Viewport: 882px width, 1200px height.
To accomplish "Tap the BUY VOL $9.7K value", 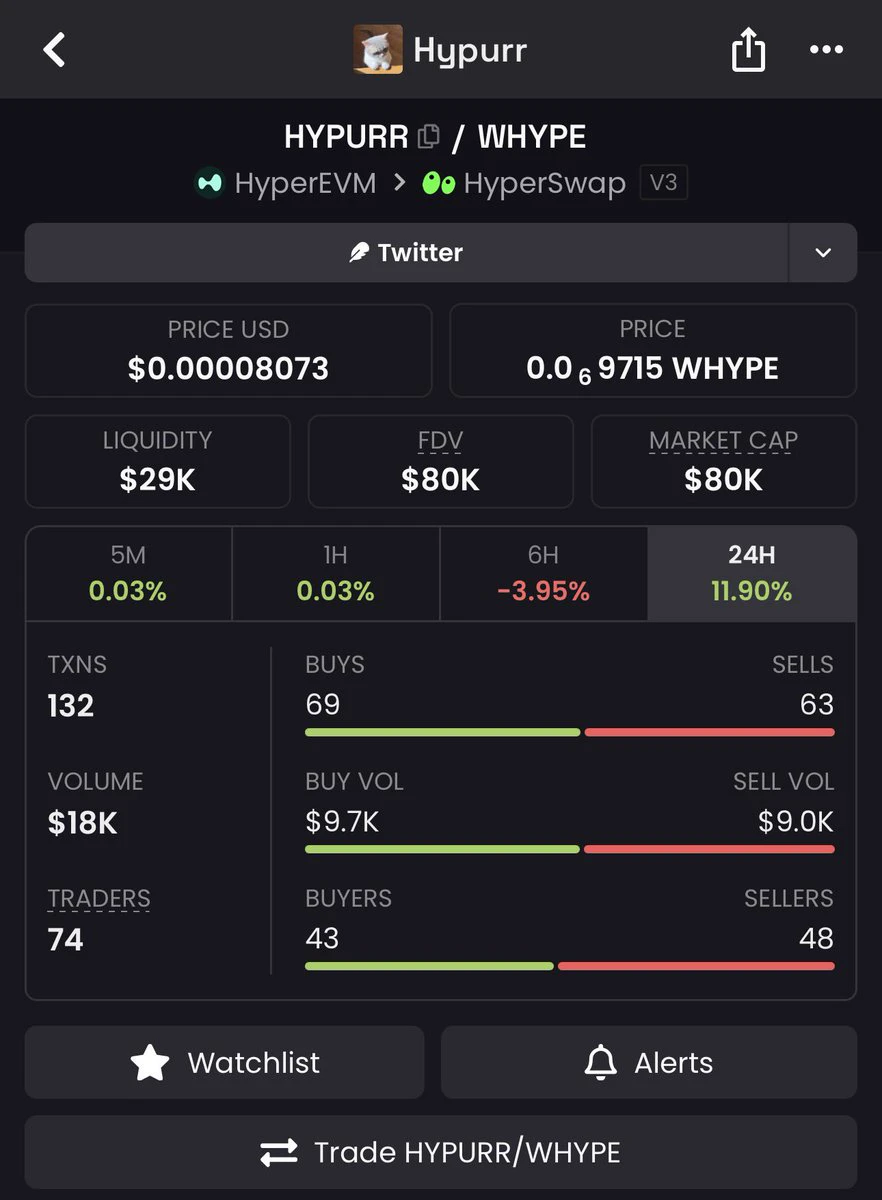I will click(342, 822).
